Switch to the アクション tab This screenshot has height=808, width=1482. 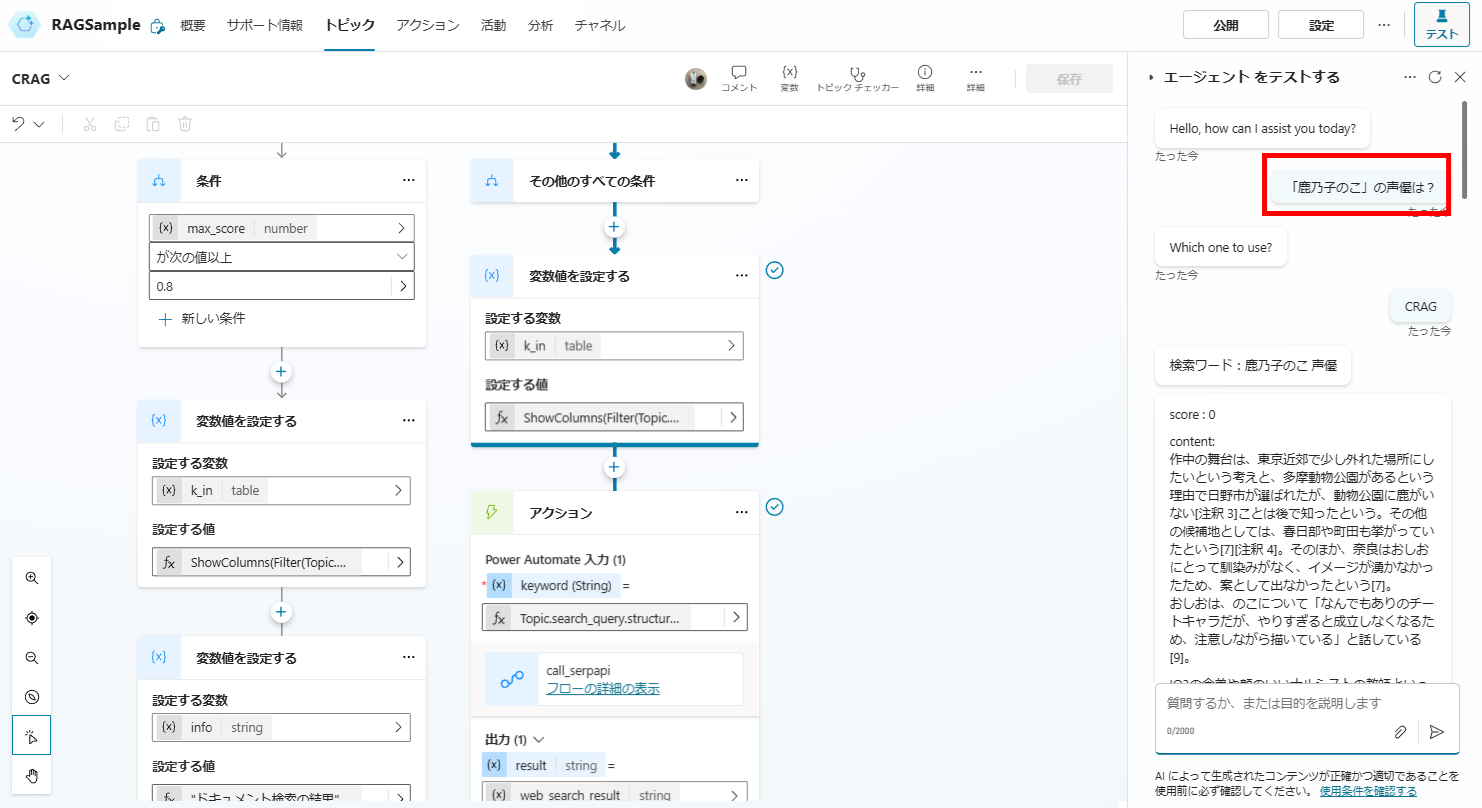click(x=427, y=26)
